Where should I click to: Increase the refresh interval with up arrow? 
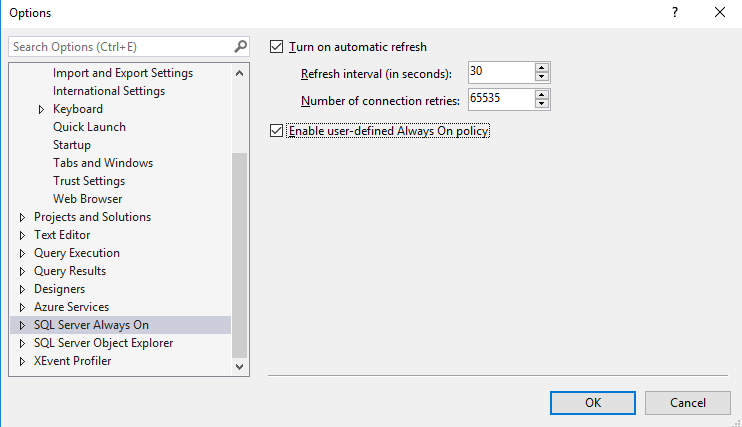click(x=541, y=68)
